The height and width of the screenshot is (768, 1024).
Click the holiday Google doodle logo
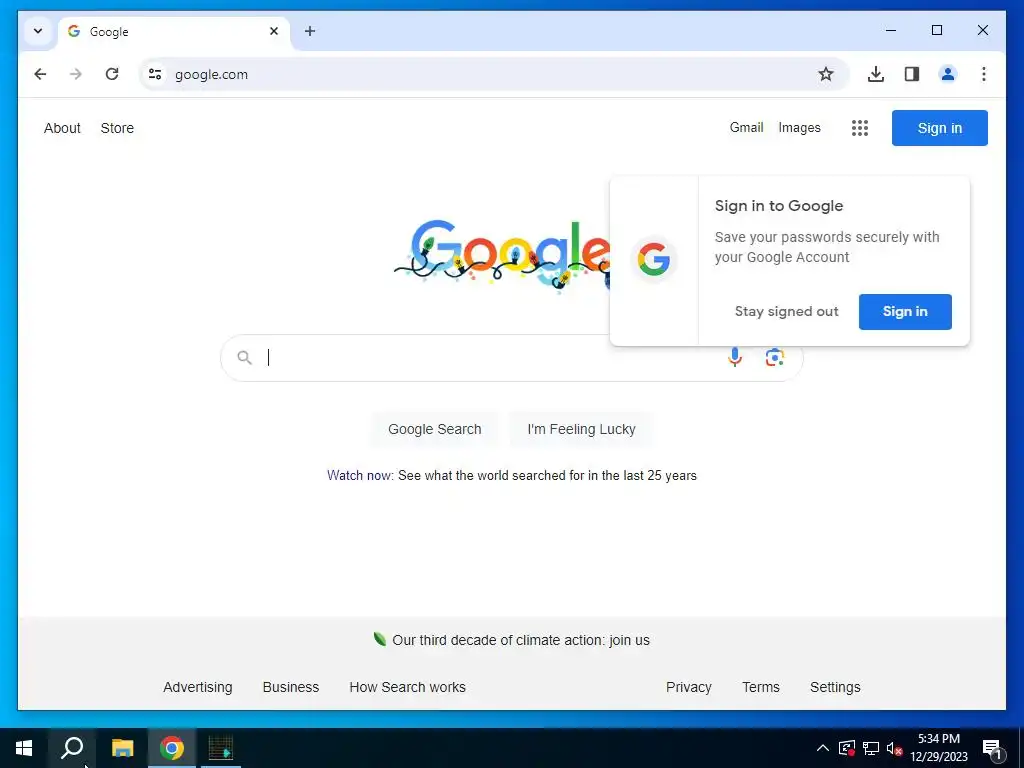click(x=502, y=255)
